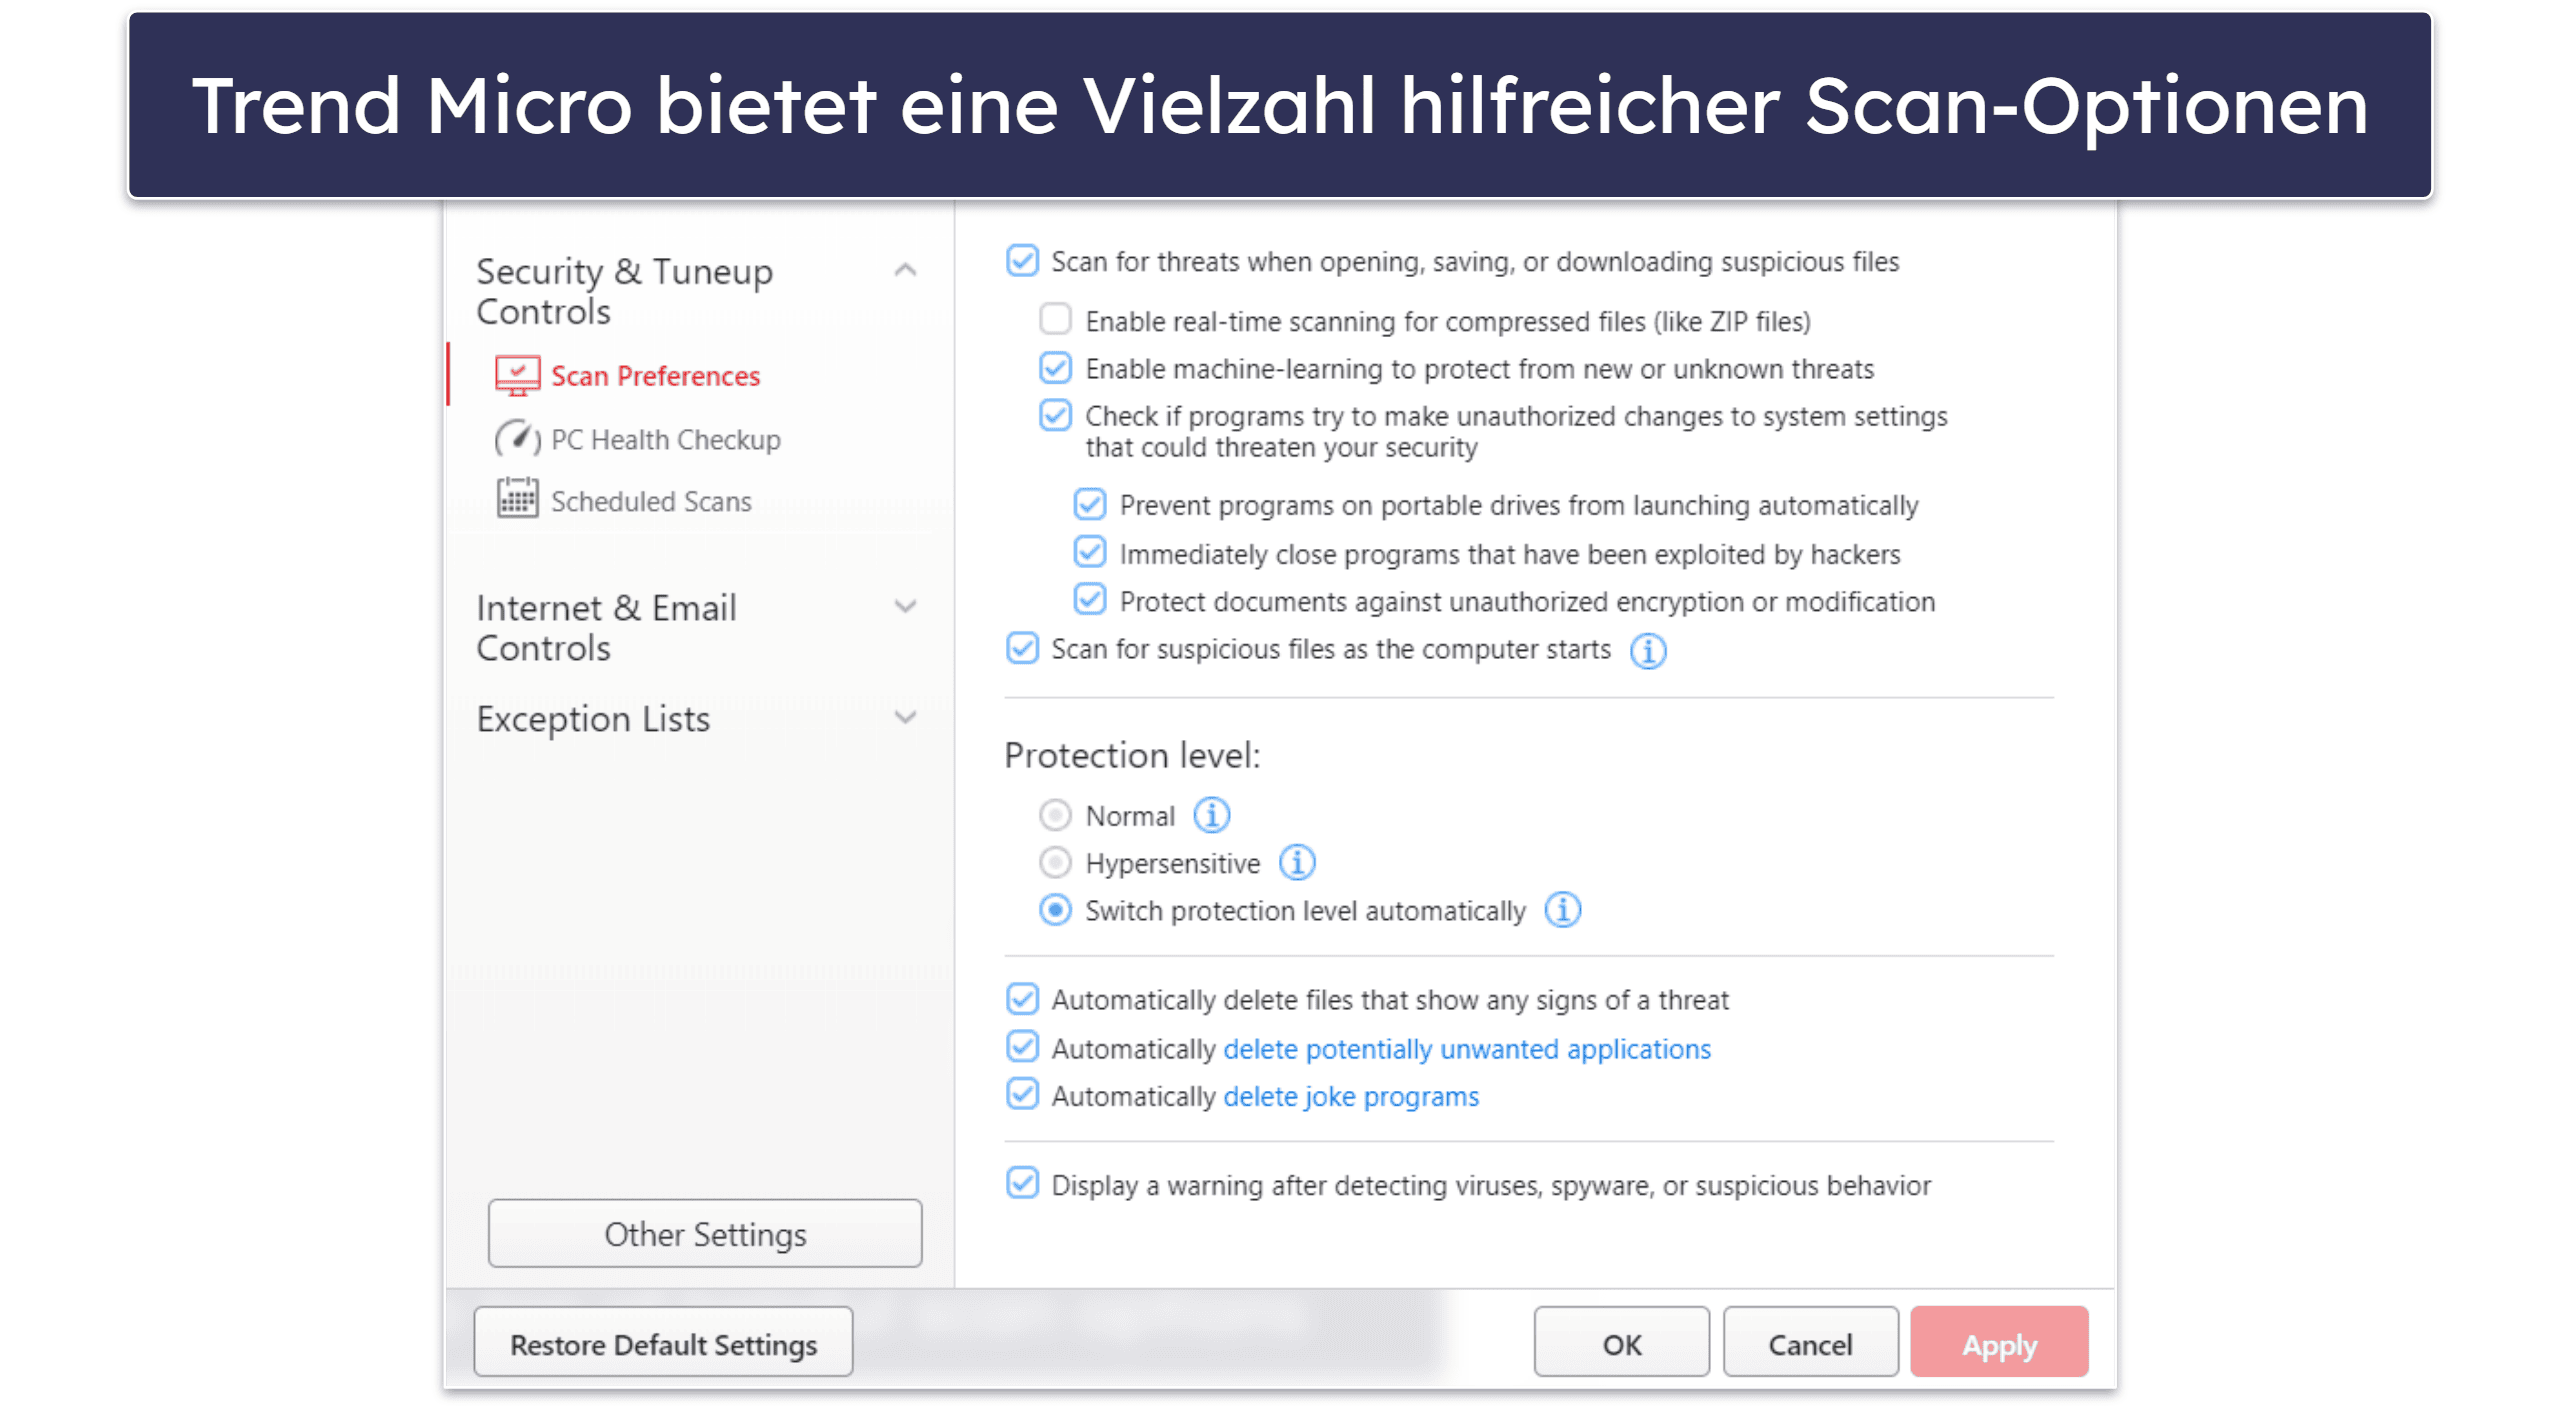Collapse Security & Tuneup Controls section
Viewport: 2559px width, 1414px height.
(x=905, y=271)
